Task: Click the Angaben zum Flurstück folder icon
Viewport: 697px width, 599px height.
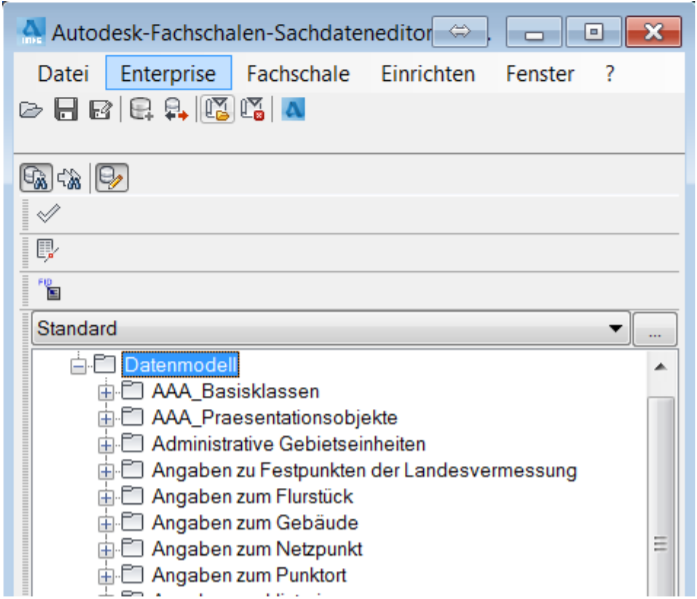Action: pyautogui.click(x=132, y=495)
